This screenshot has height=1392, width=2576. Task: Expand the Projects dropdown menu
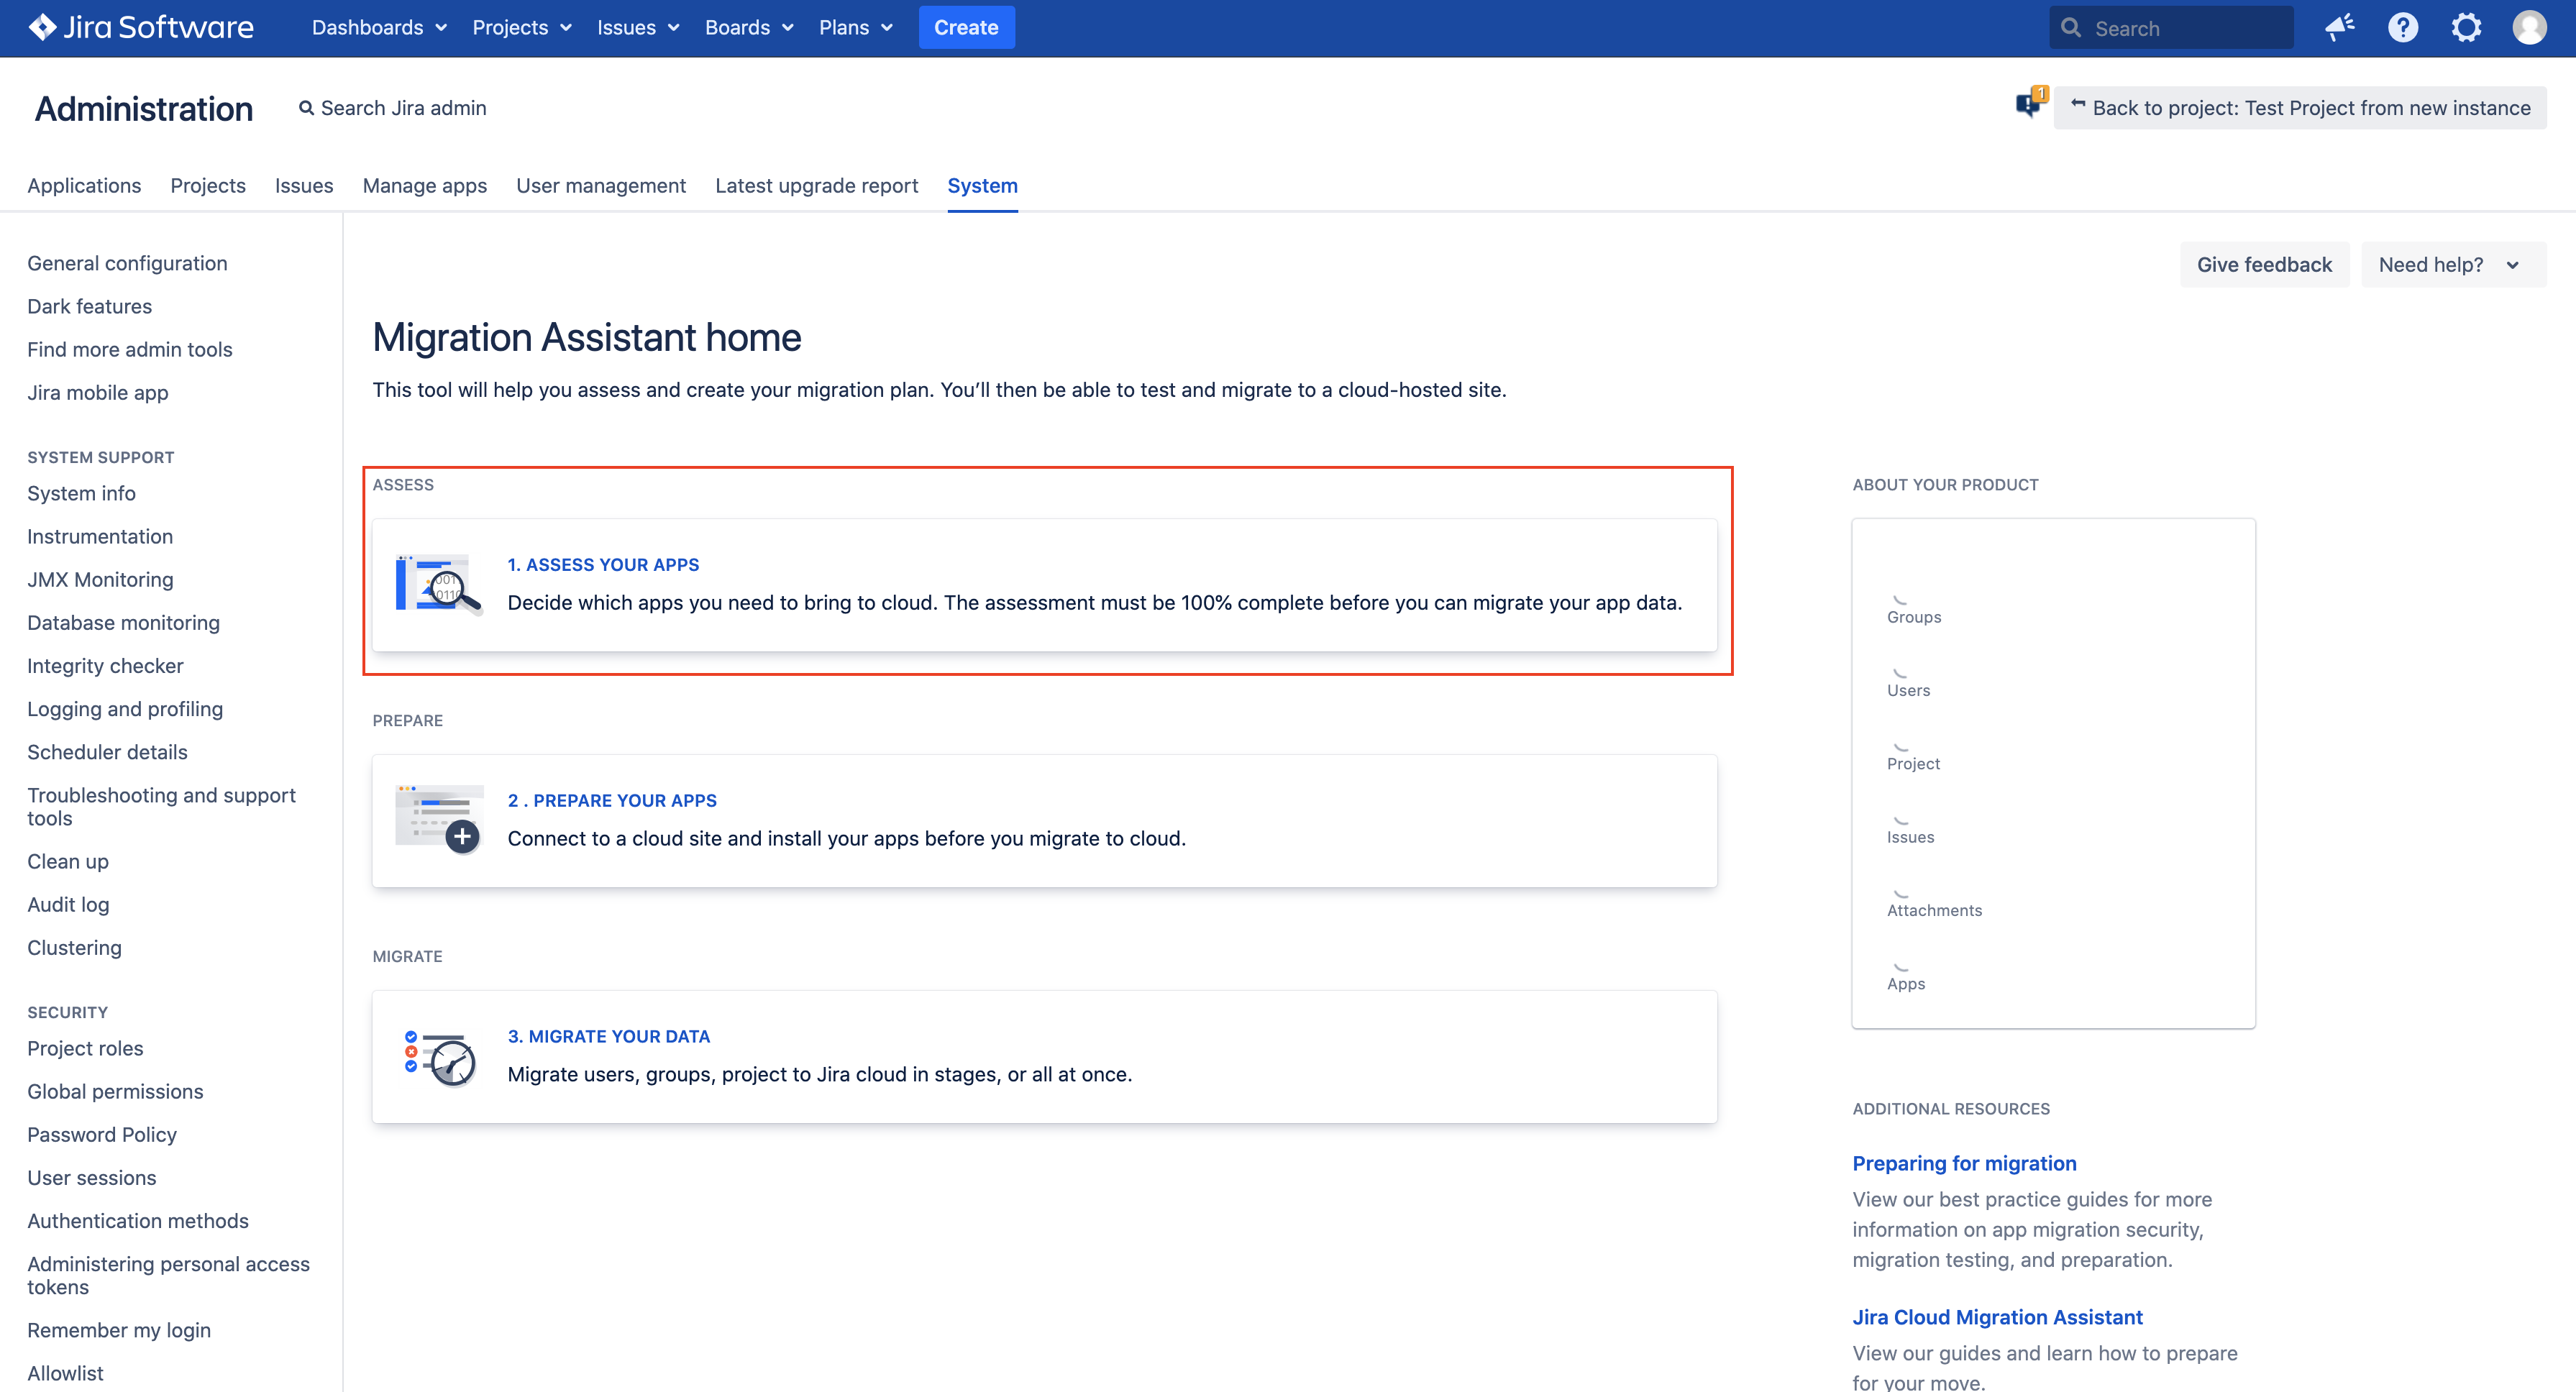[x=521, y=27]
